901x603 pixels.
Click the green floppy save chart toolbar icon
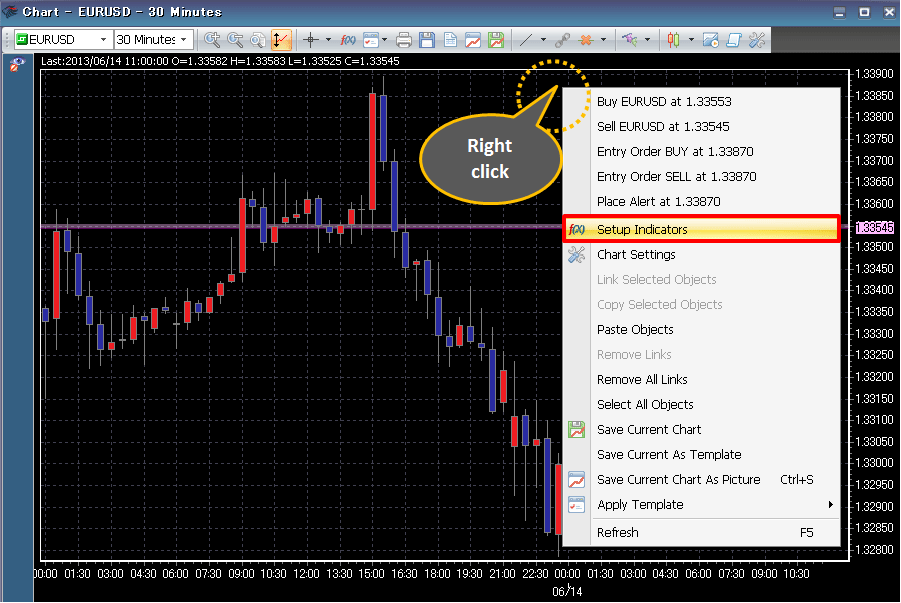496,40
